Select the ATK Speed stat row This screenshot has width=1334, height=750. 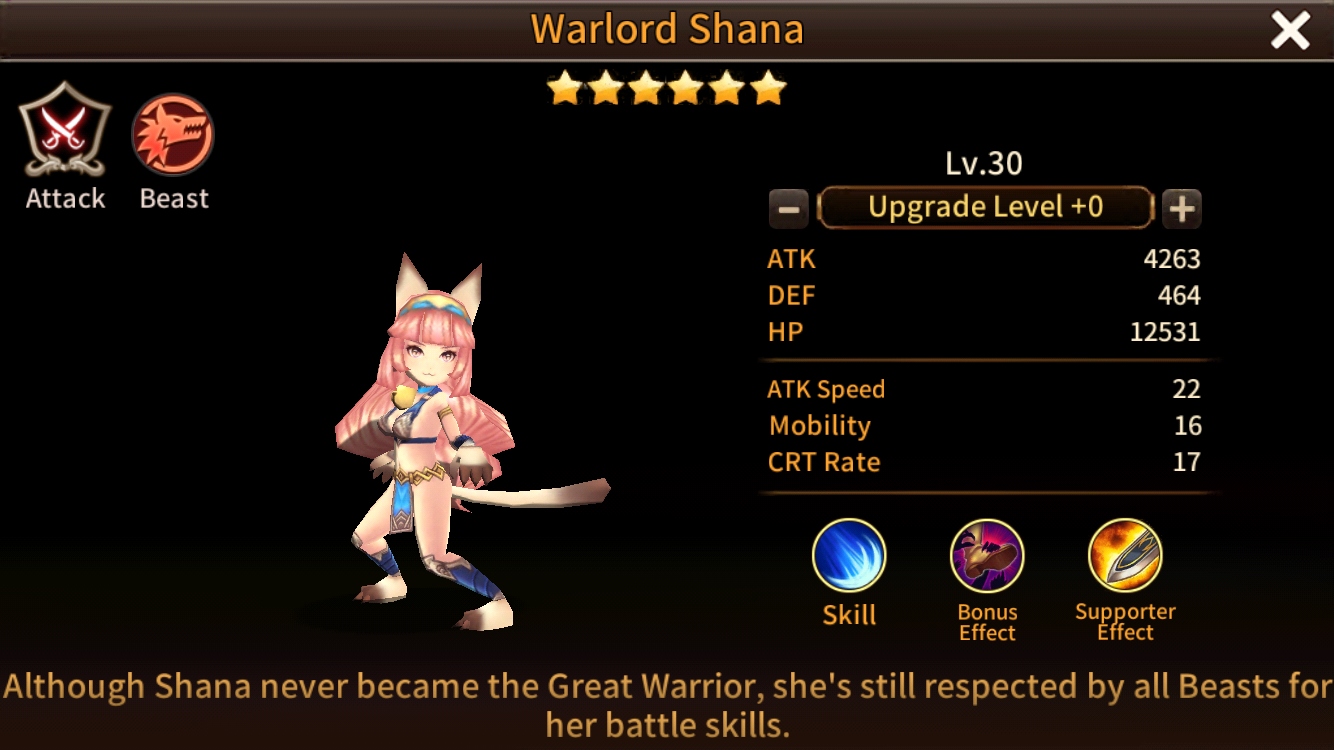984,389
